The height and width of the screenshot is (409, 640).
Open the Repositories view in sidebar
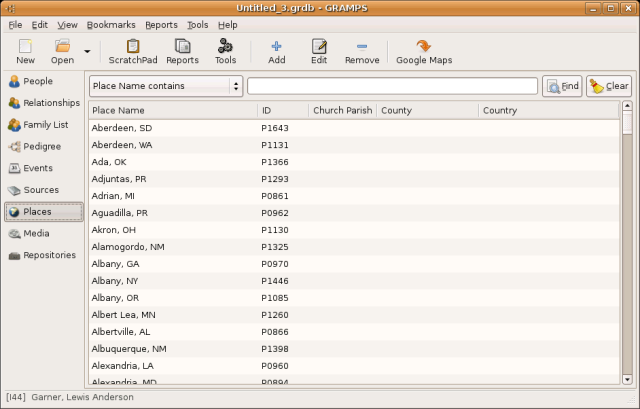(x=43, y=255)
